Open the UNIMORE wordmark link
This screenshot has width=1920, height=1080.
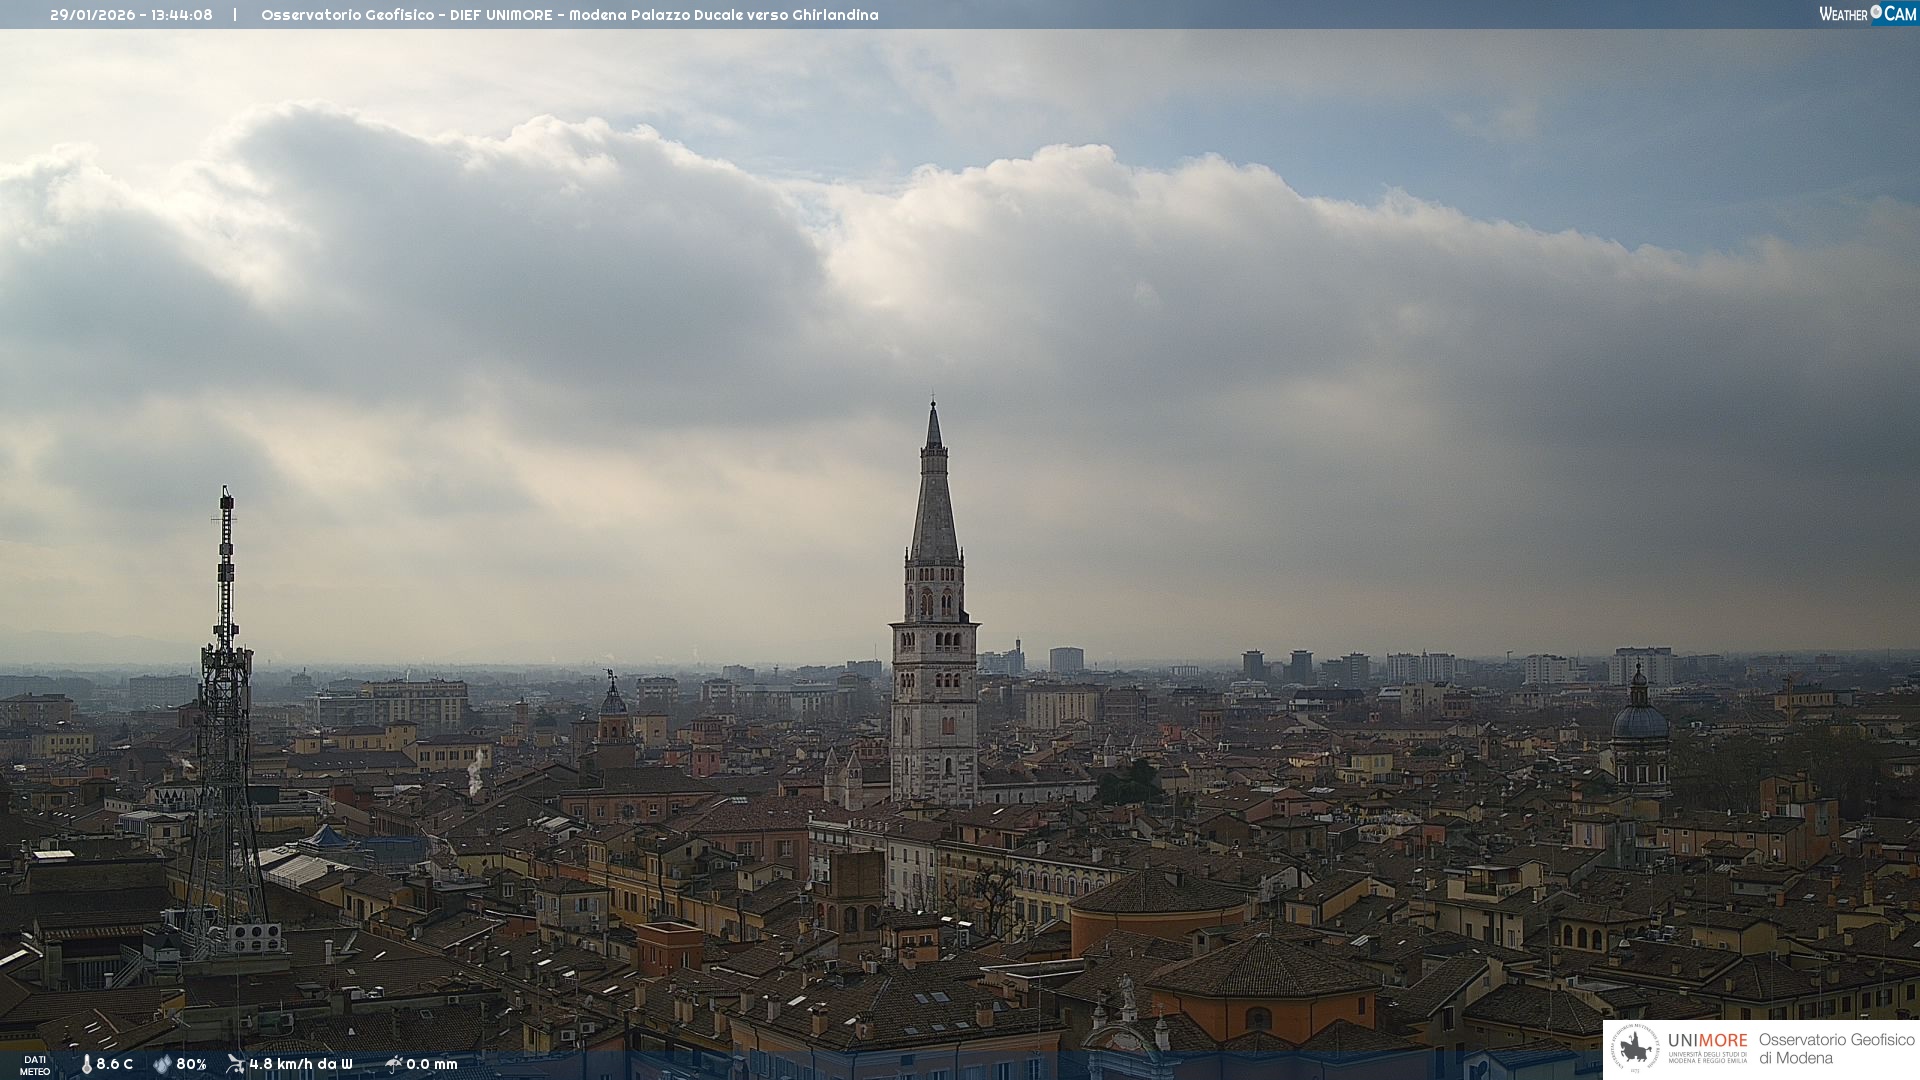click(1707, 1041)
